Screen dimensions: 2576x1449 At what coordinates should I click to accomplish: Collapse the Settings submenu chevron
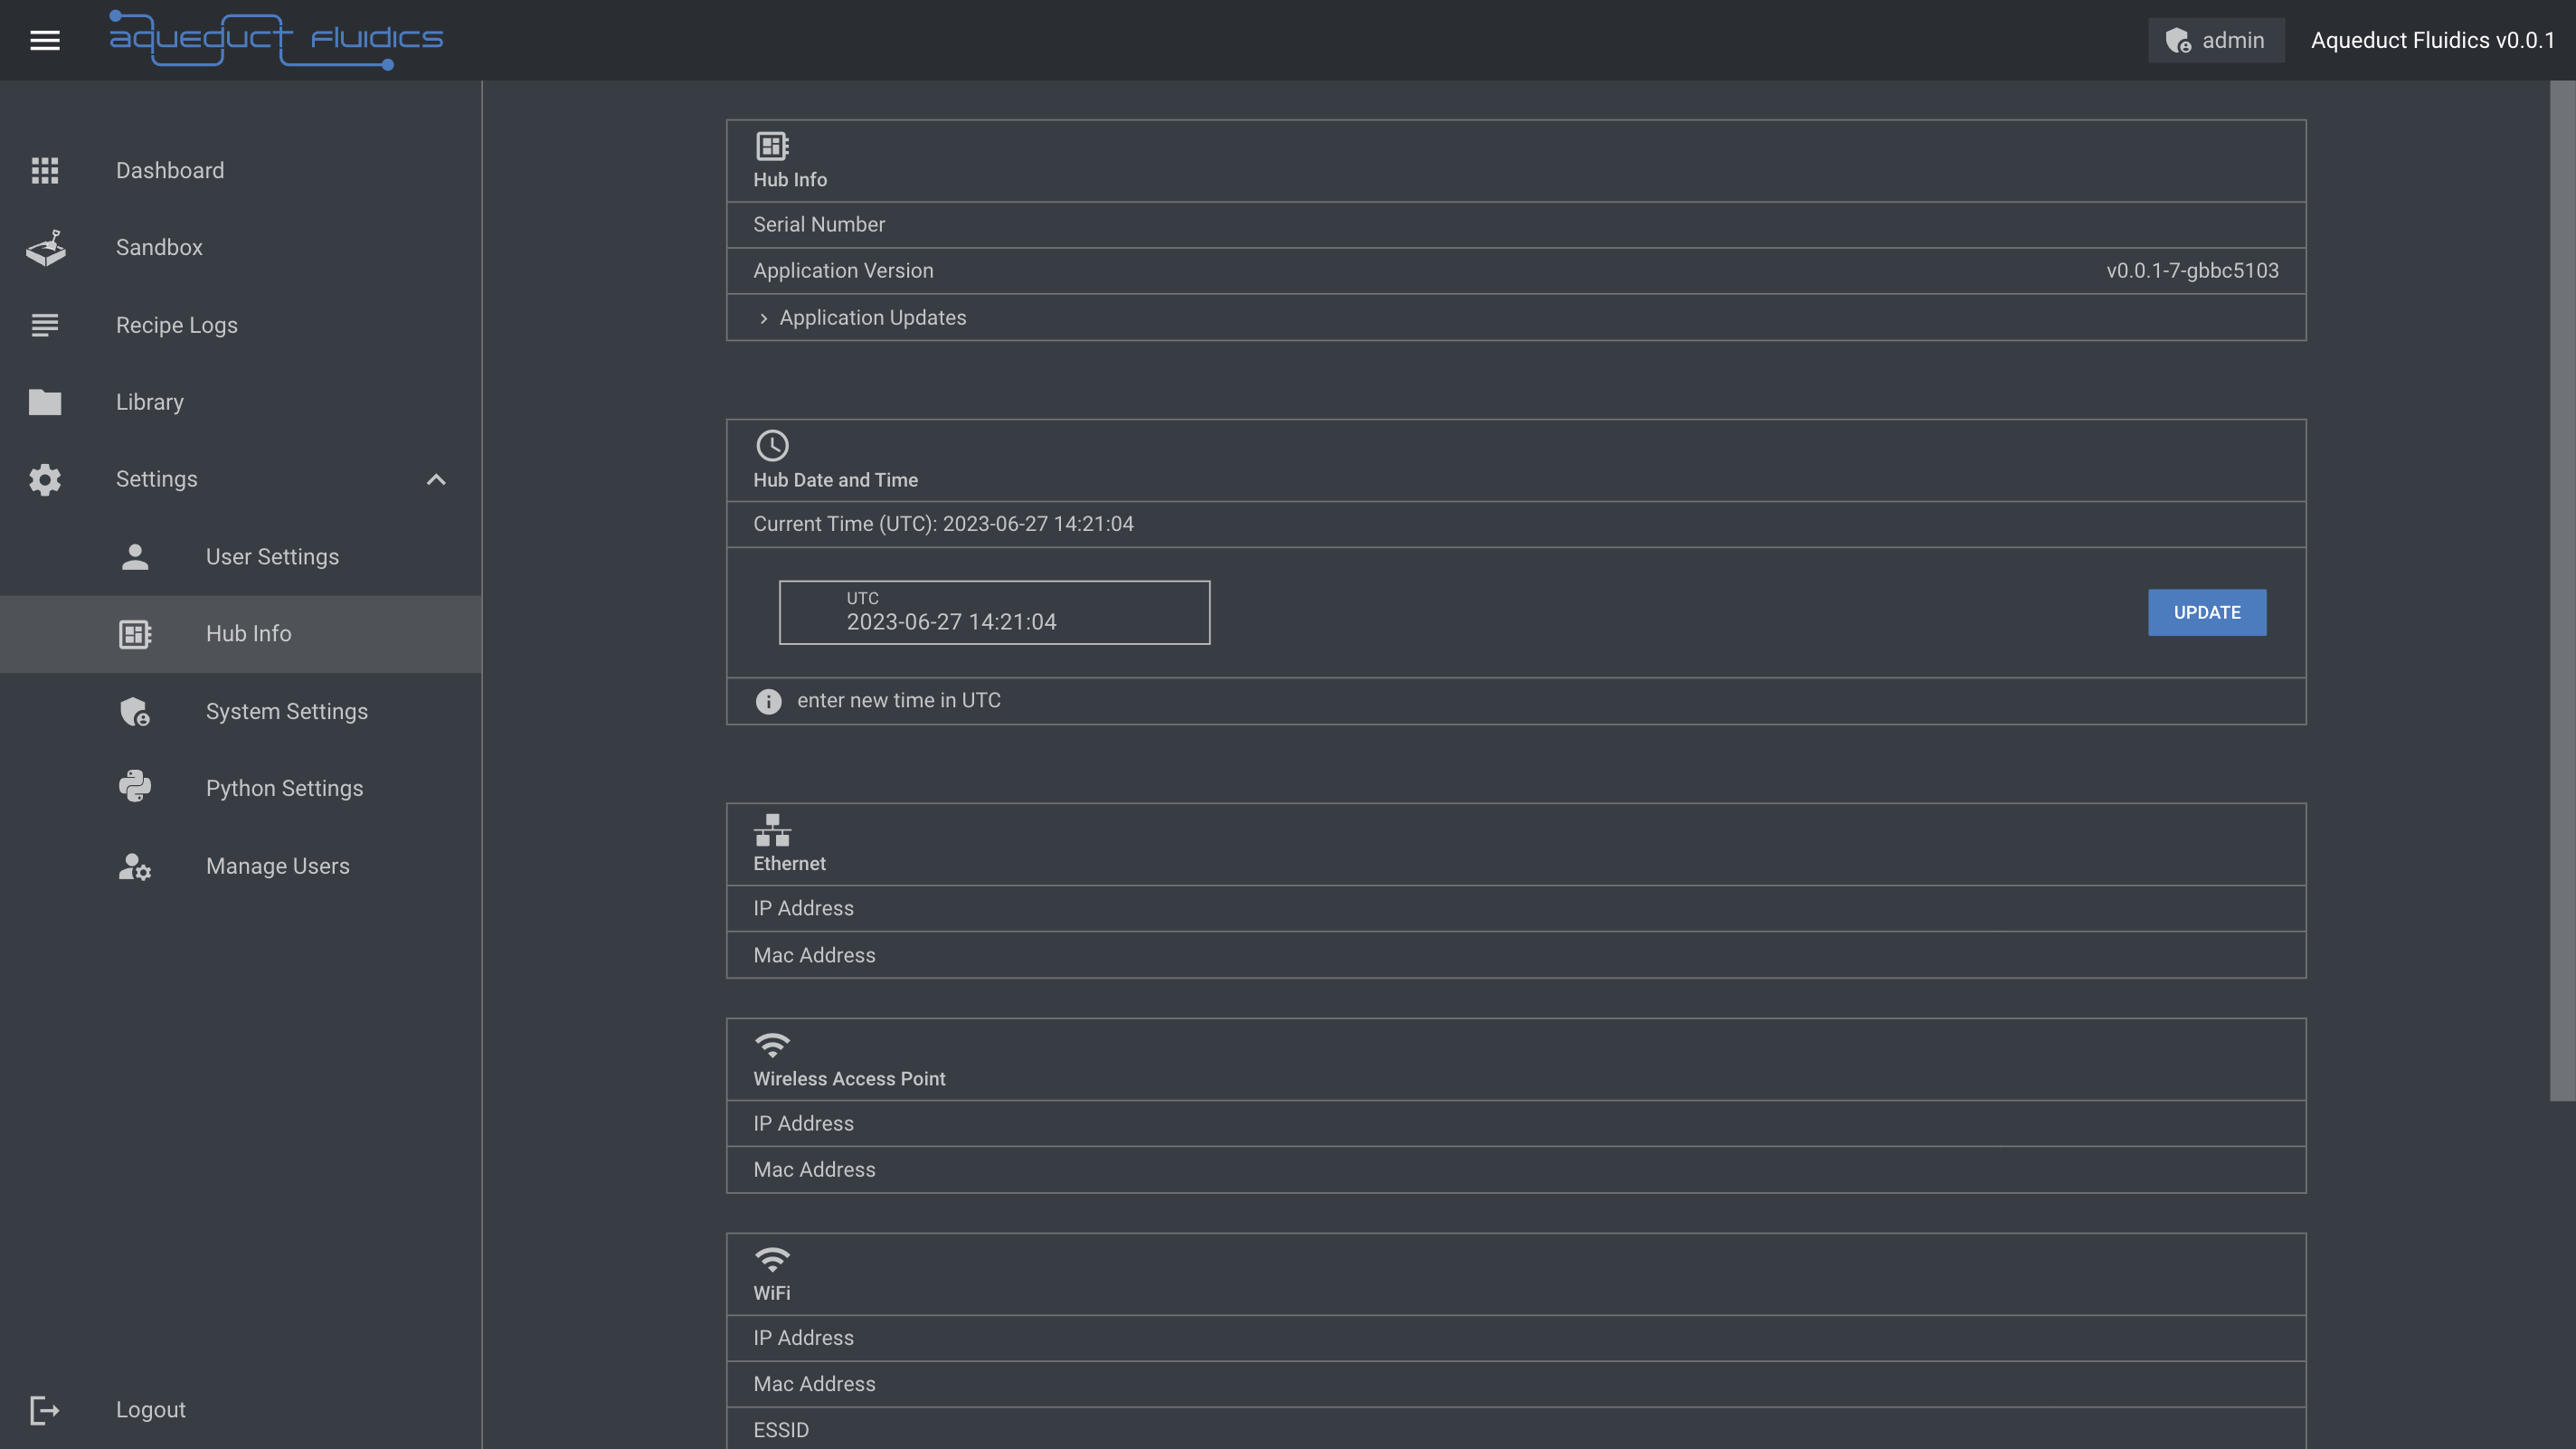tap(436, 479)
